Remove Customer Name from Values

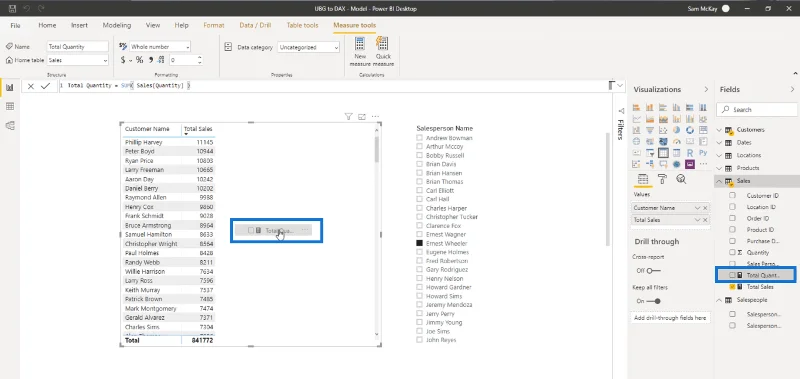(x=705, y=208)
